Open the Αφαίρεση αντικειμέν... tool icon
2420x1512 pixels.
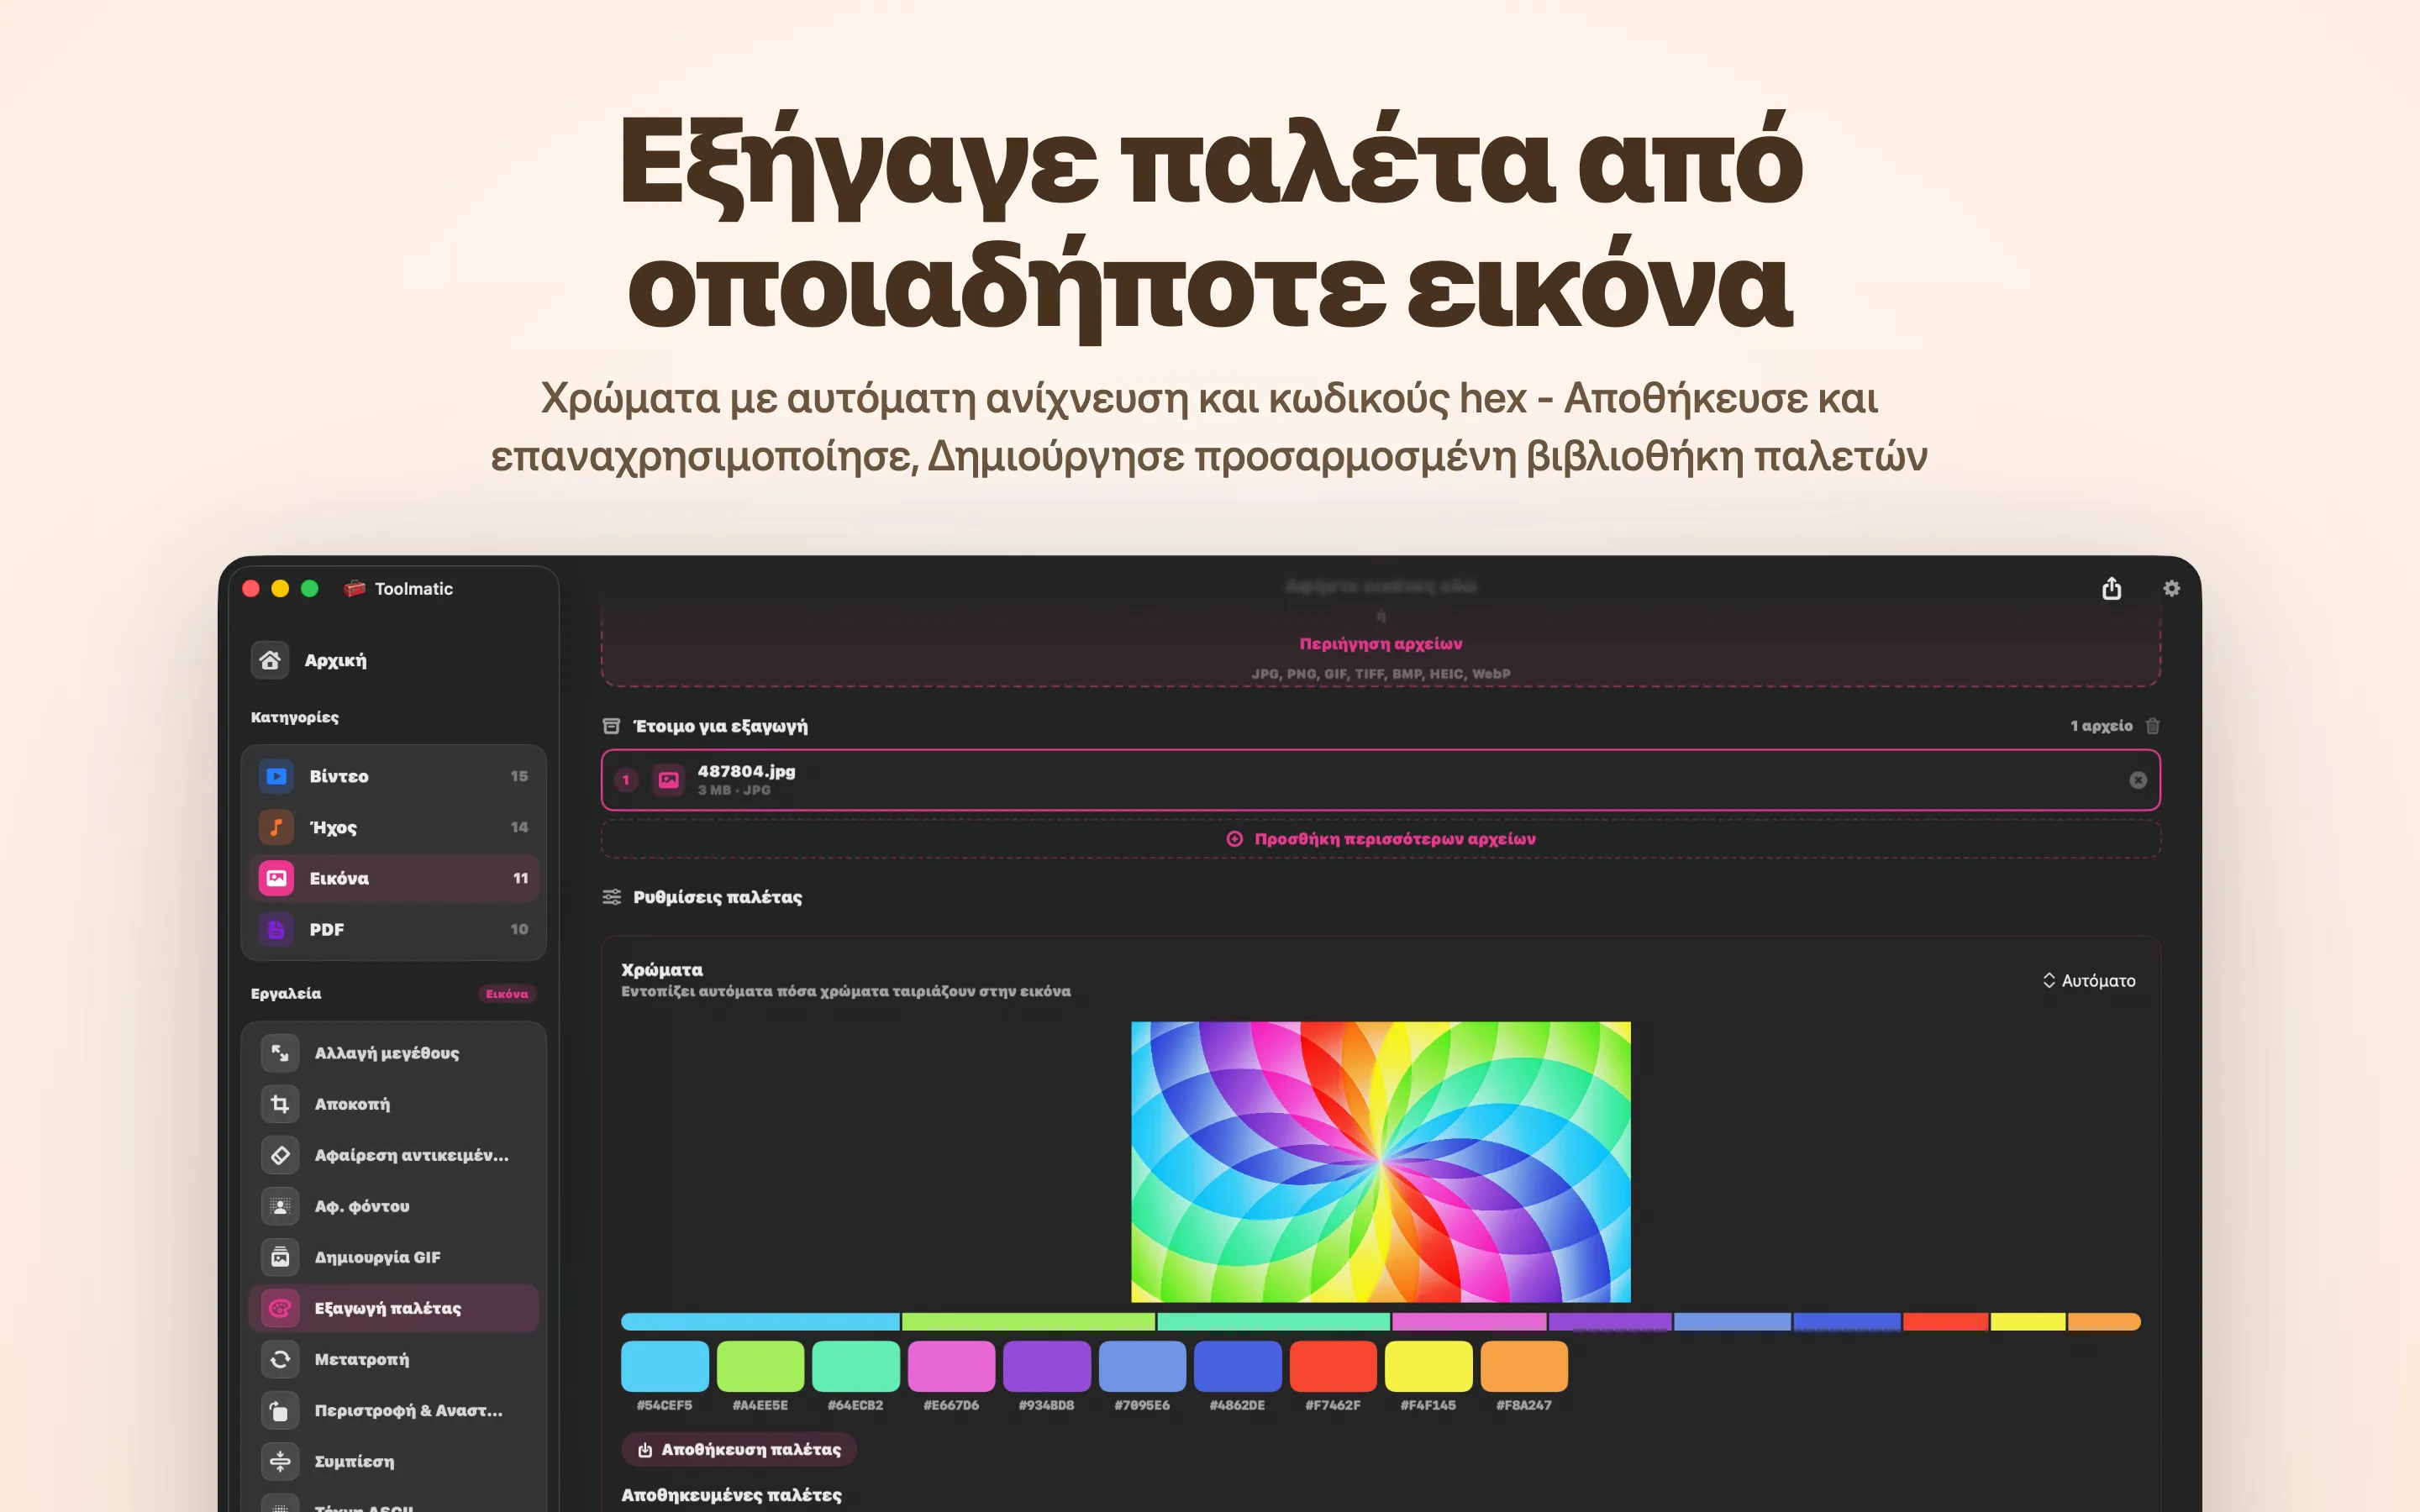pyautogui.click(x=280, y=1155)
